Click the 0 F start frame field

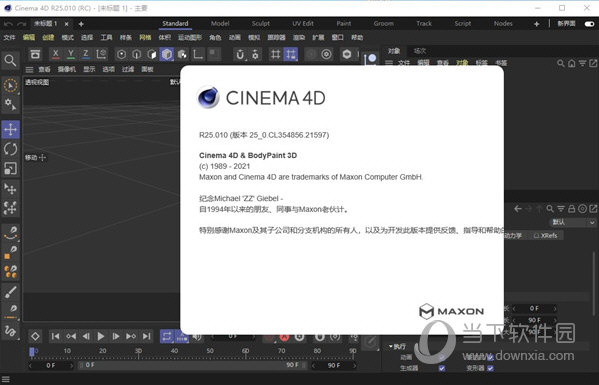click(x=51, y=366)
